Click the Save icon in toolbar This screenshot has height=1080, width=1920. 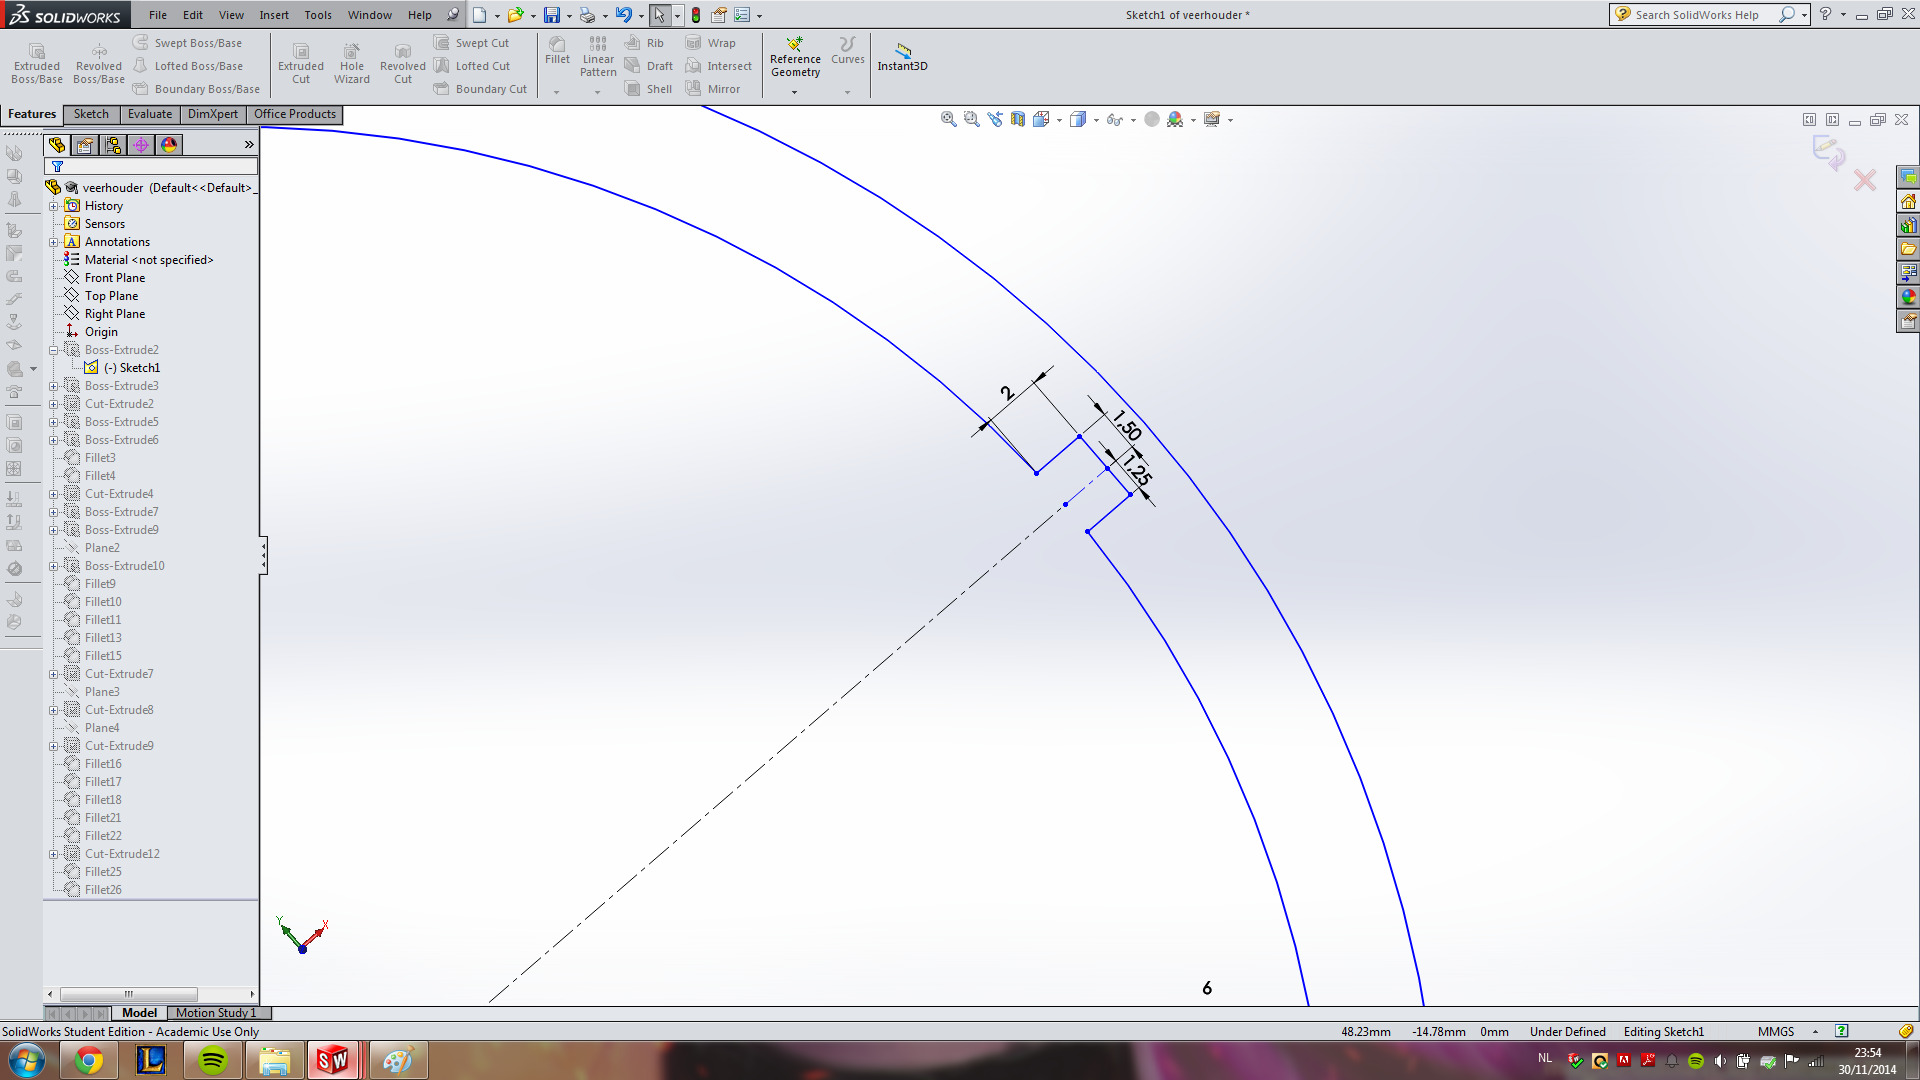coord(552,15)
